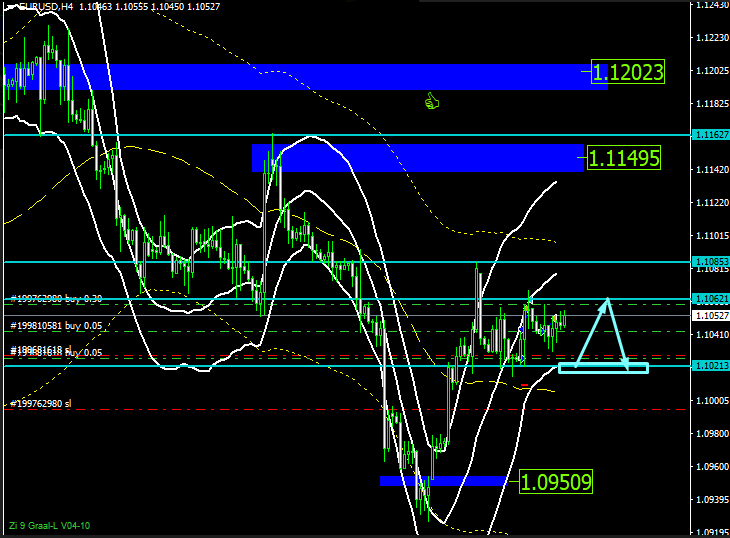730x538 pixels.
Task: Click the cyan 1.10213 price tag
Action: pyautogui.click(x=711, y=366)
